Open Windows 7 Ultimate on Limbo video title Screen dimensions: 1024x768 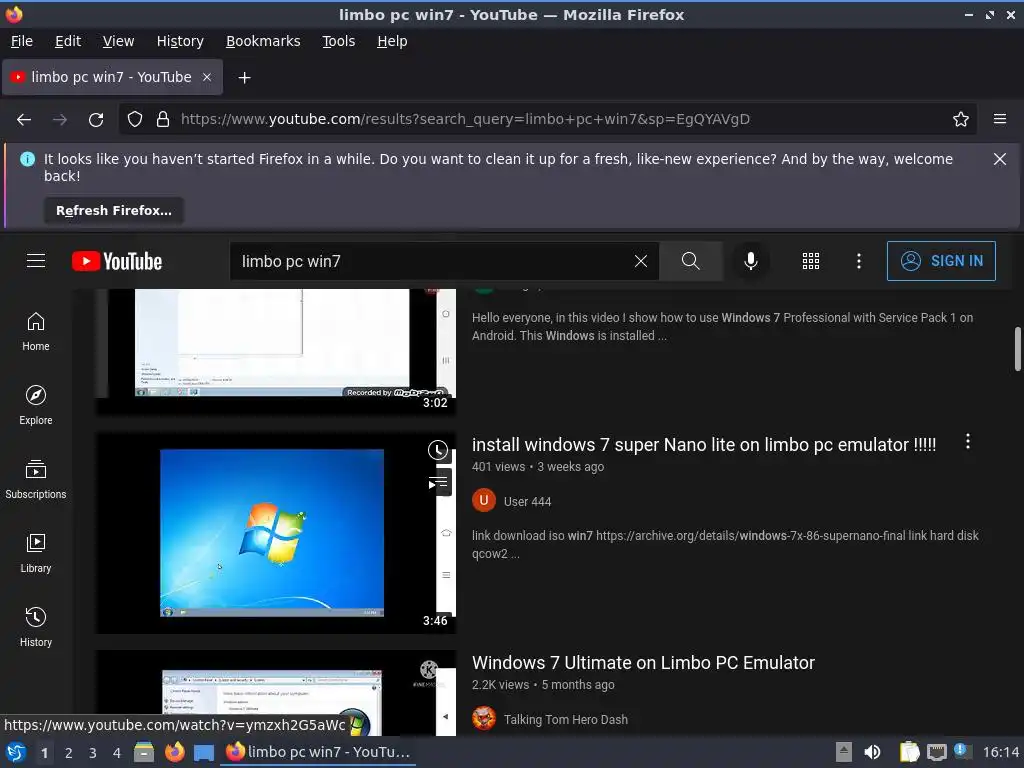pyautogui.click(x=643, y=663)
